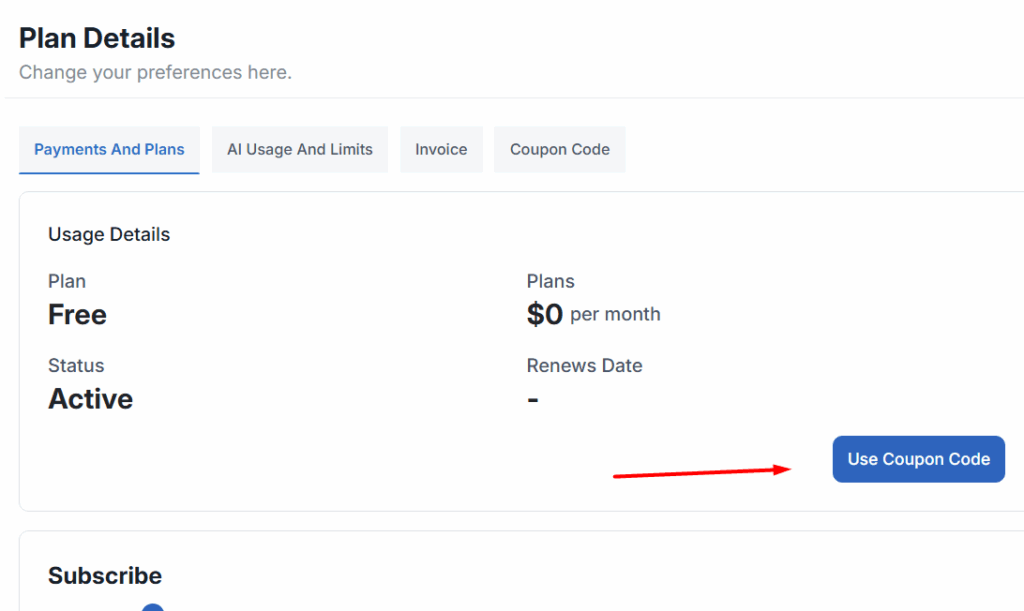Click the Plan Details heading
The image size is (1024, 611).
(x=97, y=38)
